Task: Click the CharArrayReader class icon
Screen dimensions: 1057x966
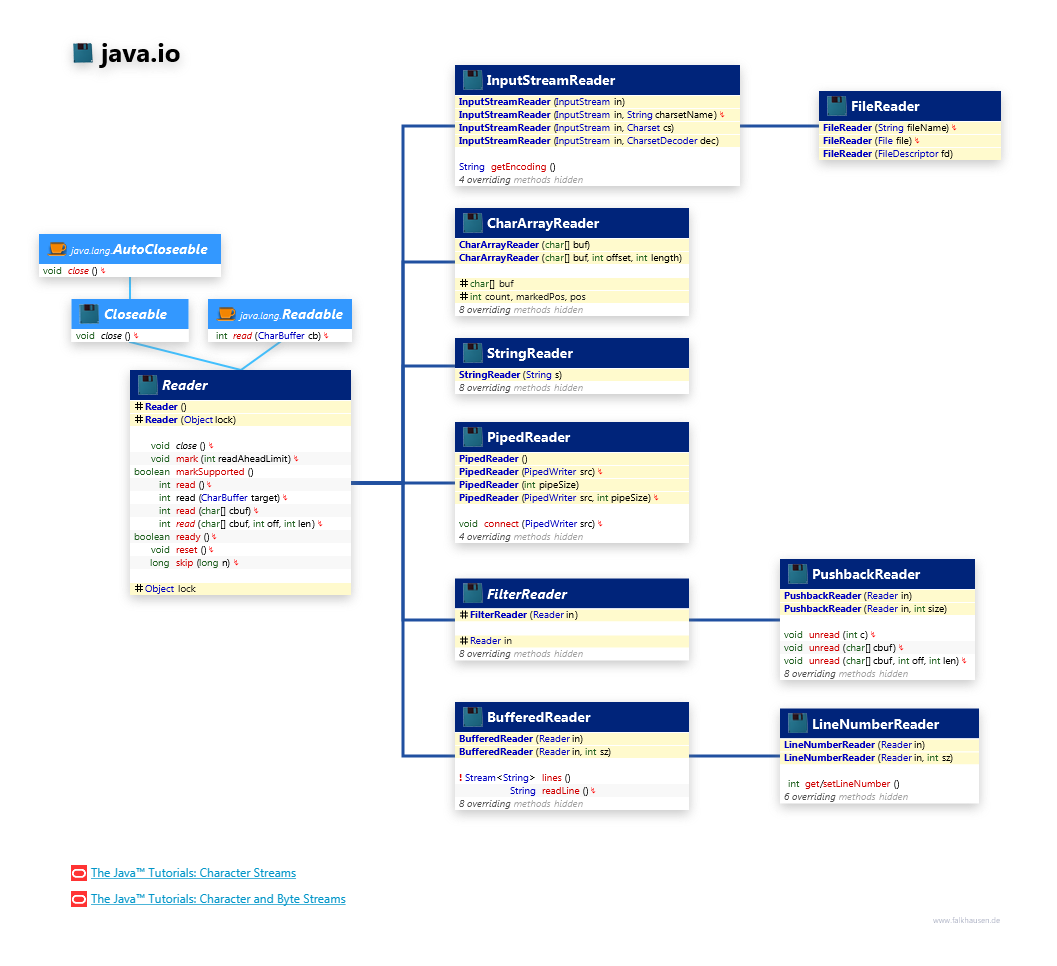Action: (x=473, y=223)
